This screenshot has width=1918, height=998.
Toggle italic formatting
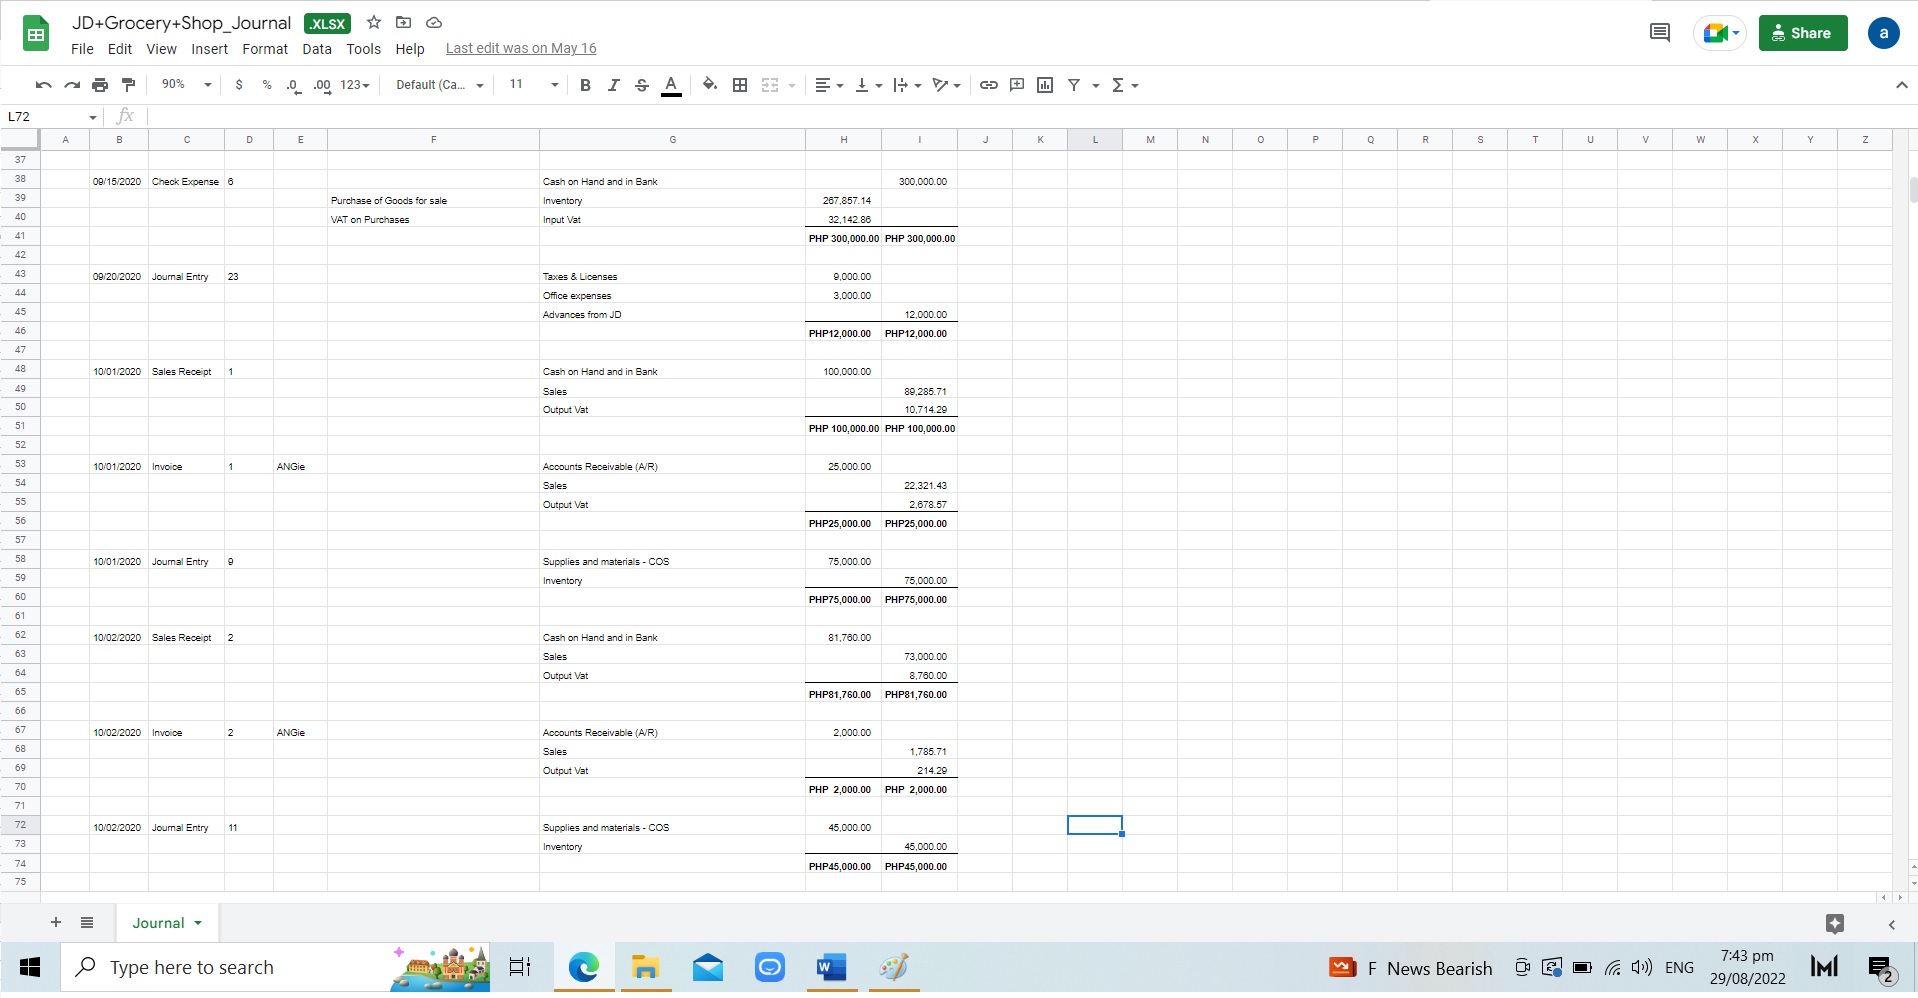pos(614,85)
